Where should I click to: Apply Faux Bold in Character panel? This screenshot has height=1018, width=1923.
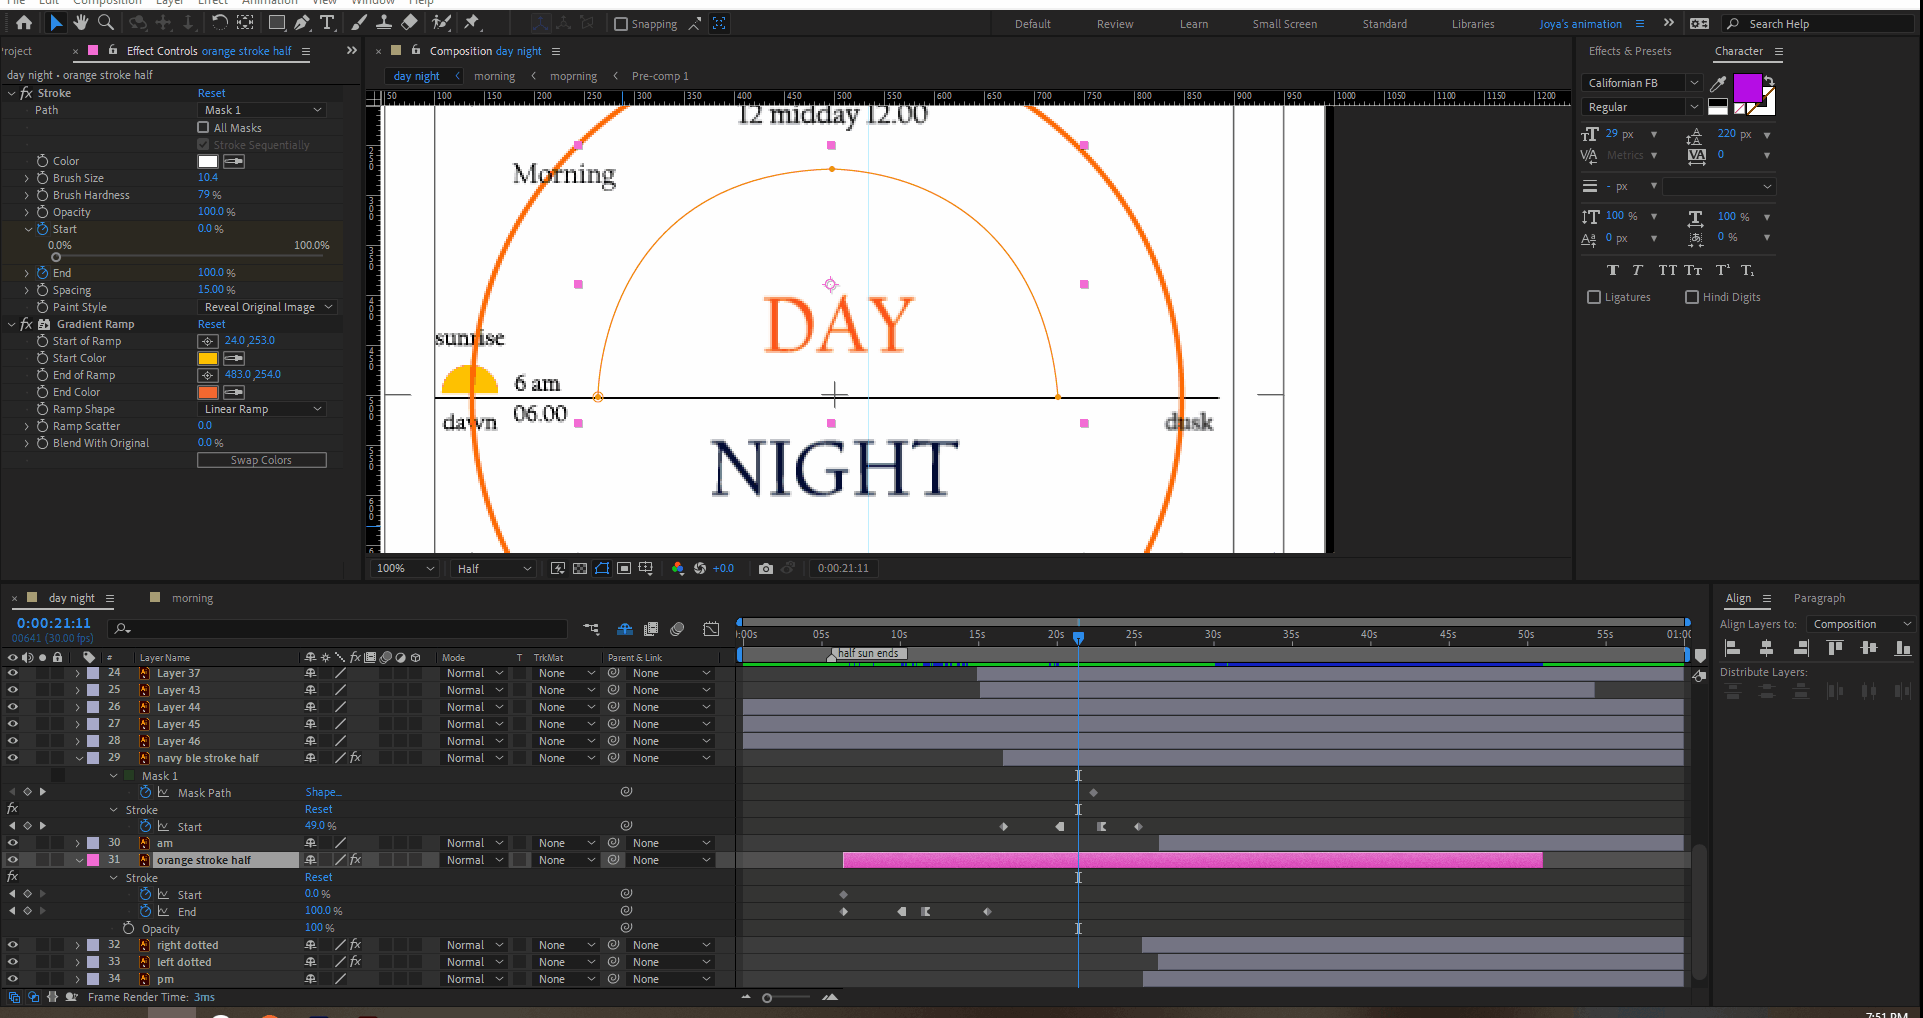click(1613, 270)
